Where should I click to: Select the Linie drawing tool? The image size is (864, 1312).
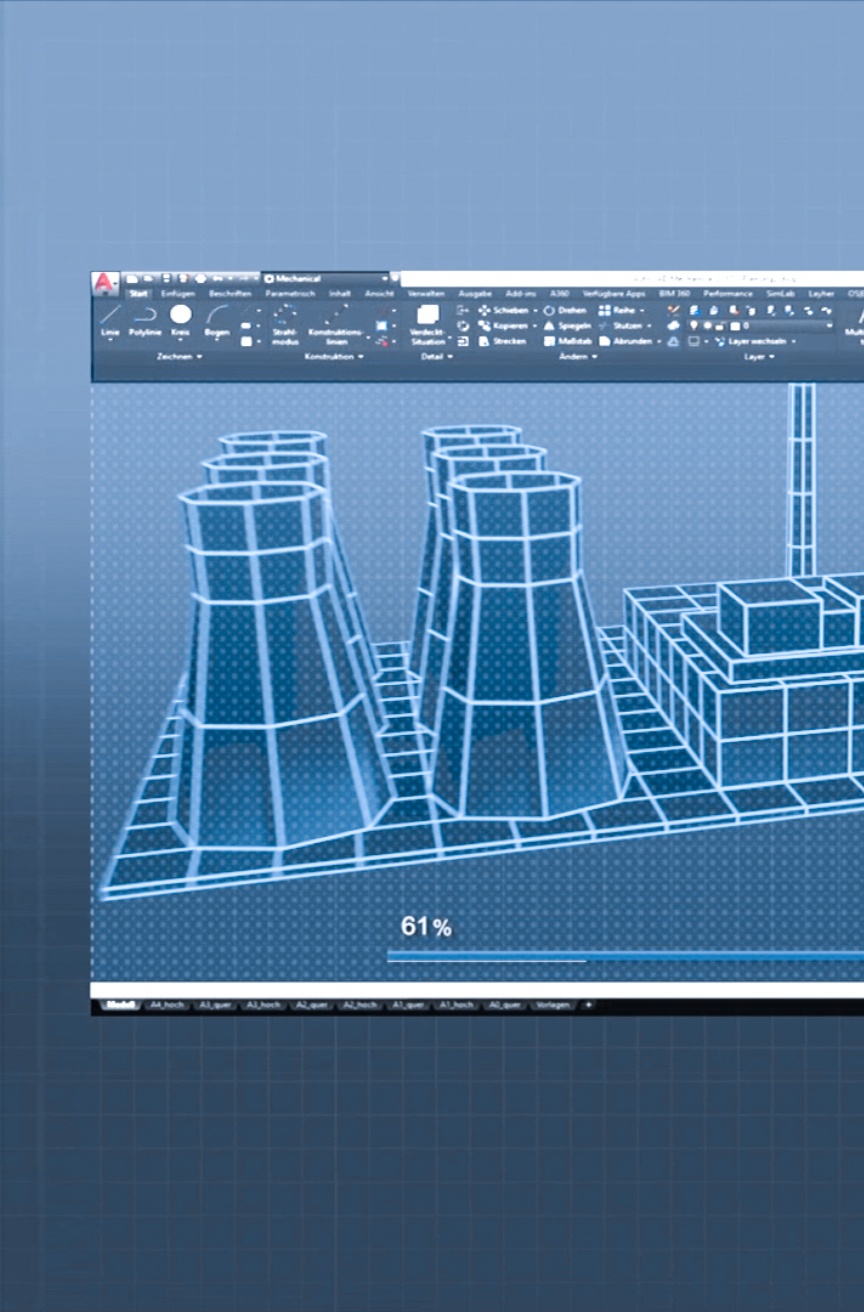(x=110, y=318)
